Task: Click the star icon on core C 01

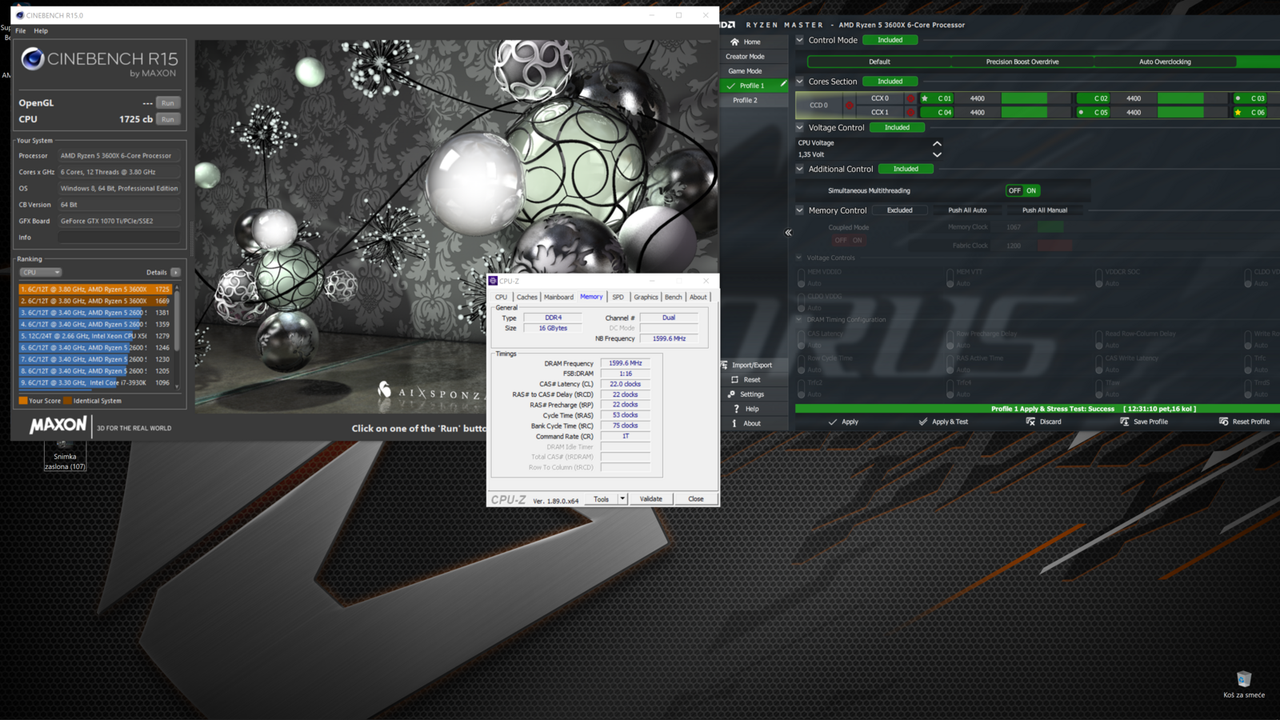Action: (924, 98)
